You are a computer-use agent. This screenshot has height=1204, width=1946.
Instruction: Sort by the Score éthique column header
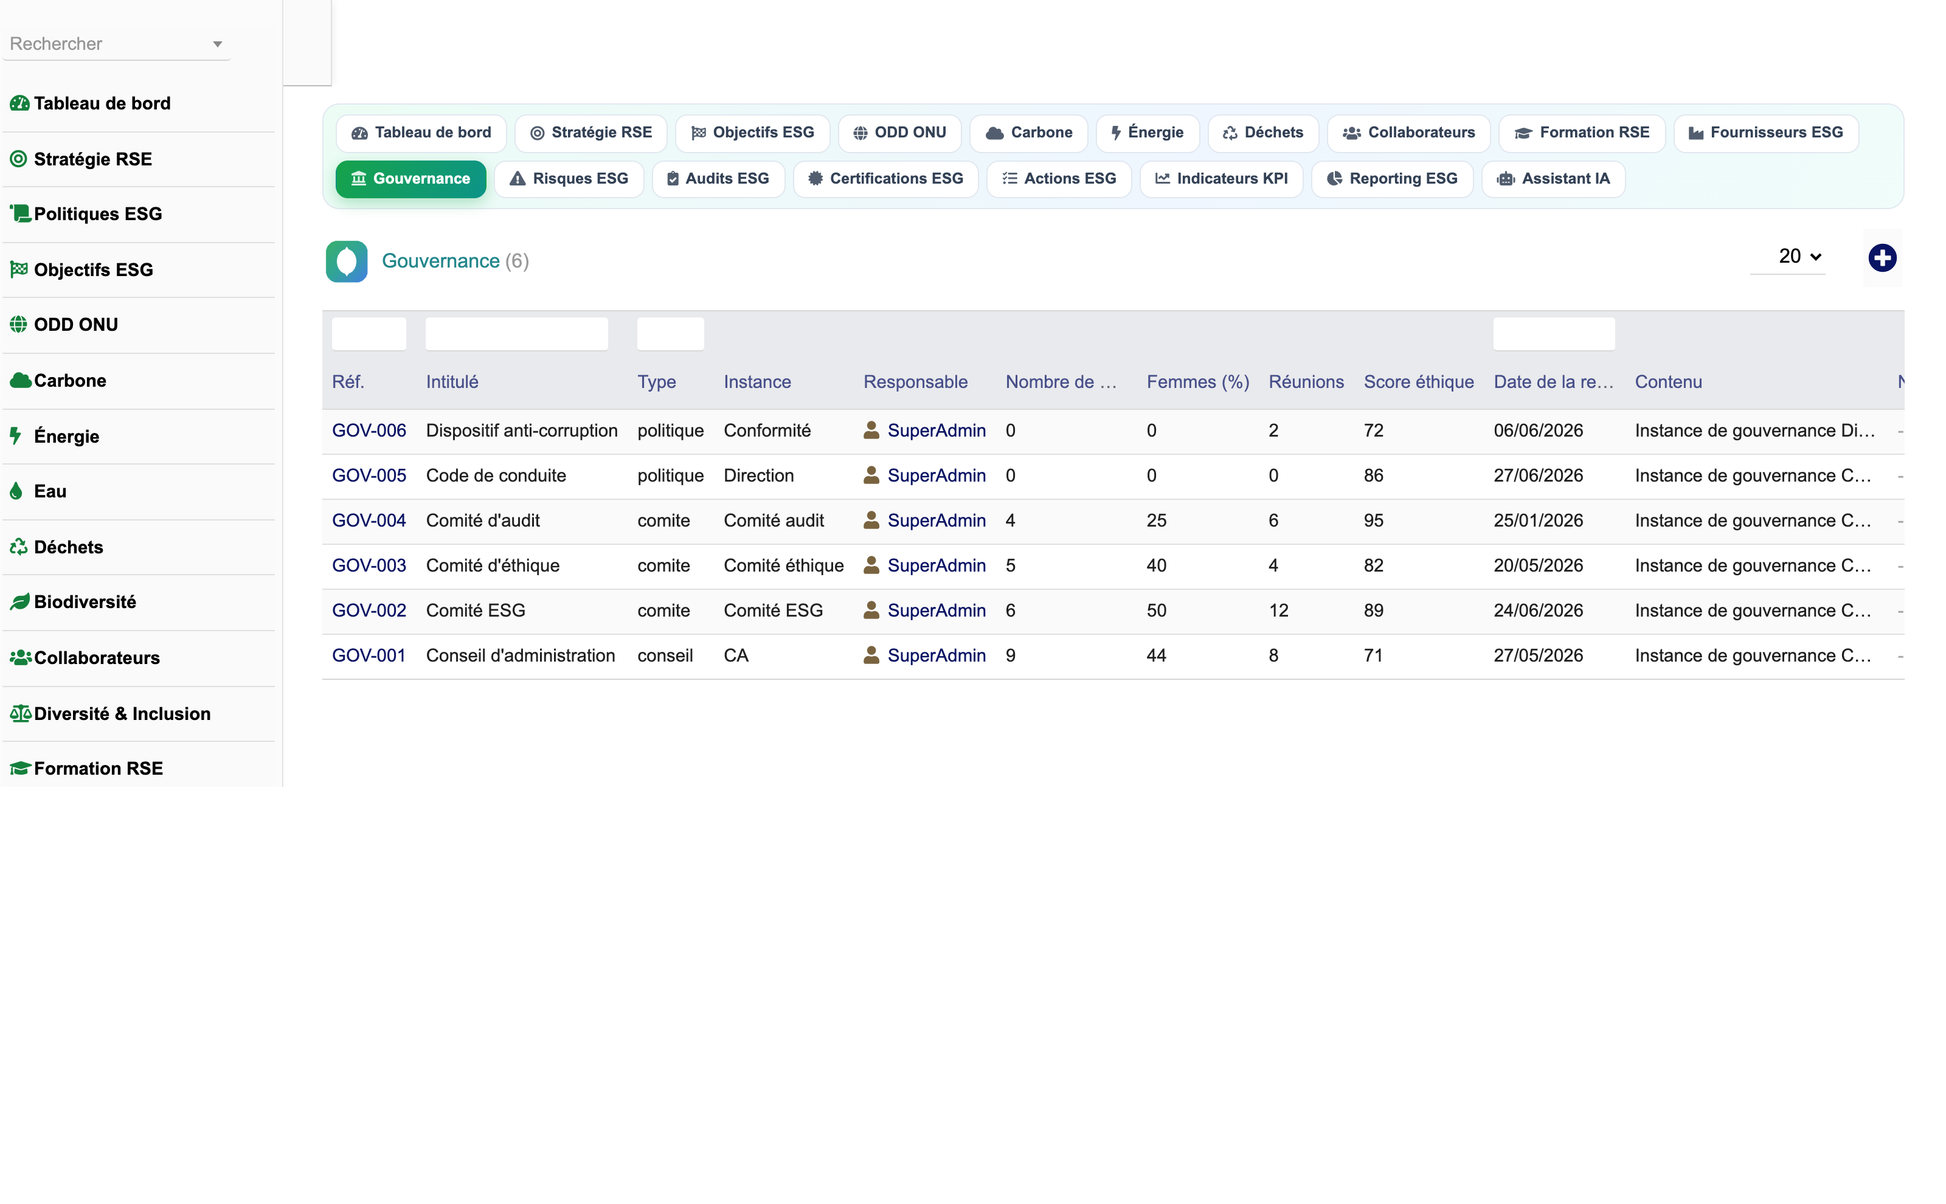click(1419, 382)
